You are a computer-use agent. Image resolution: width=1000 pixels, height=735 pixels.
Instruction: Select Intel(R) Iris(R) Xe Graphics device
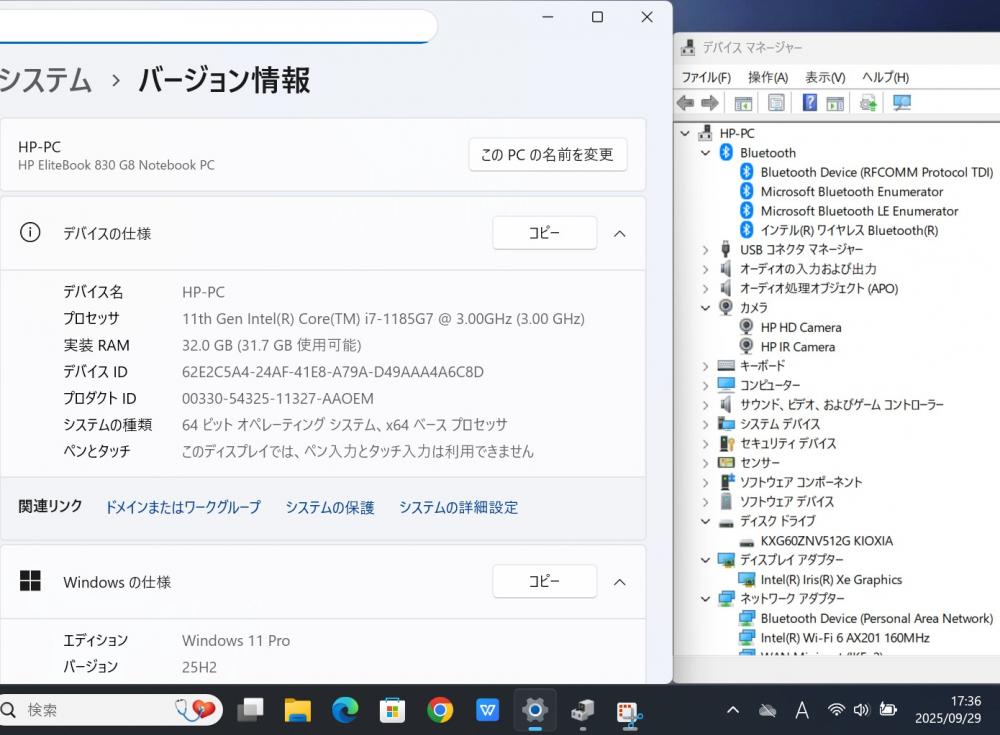pos(830,579)
